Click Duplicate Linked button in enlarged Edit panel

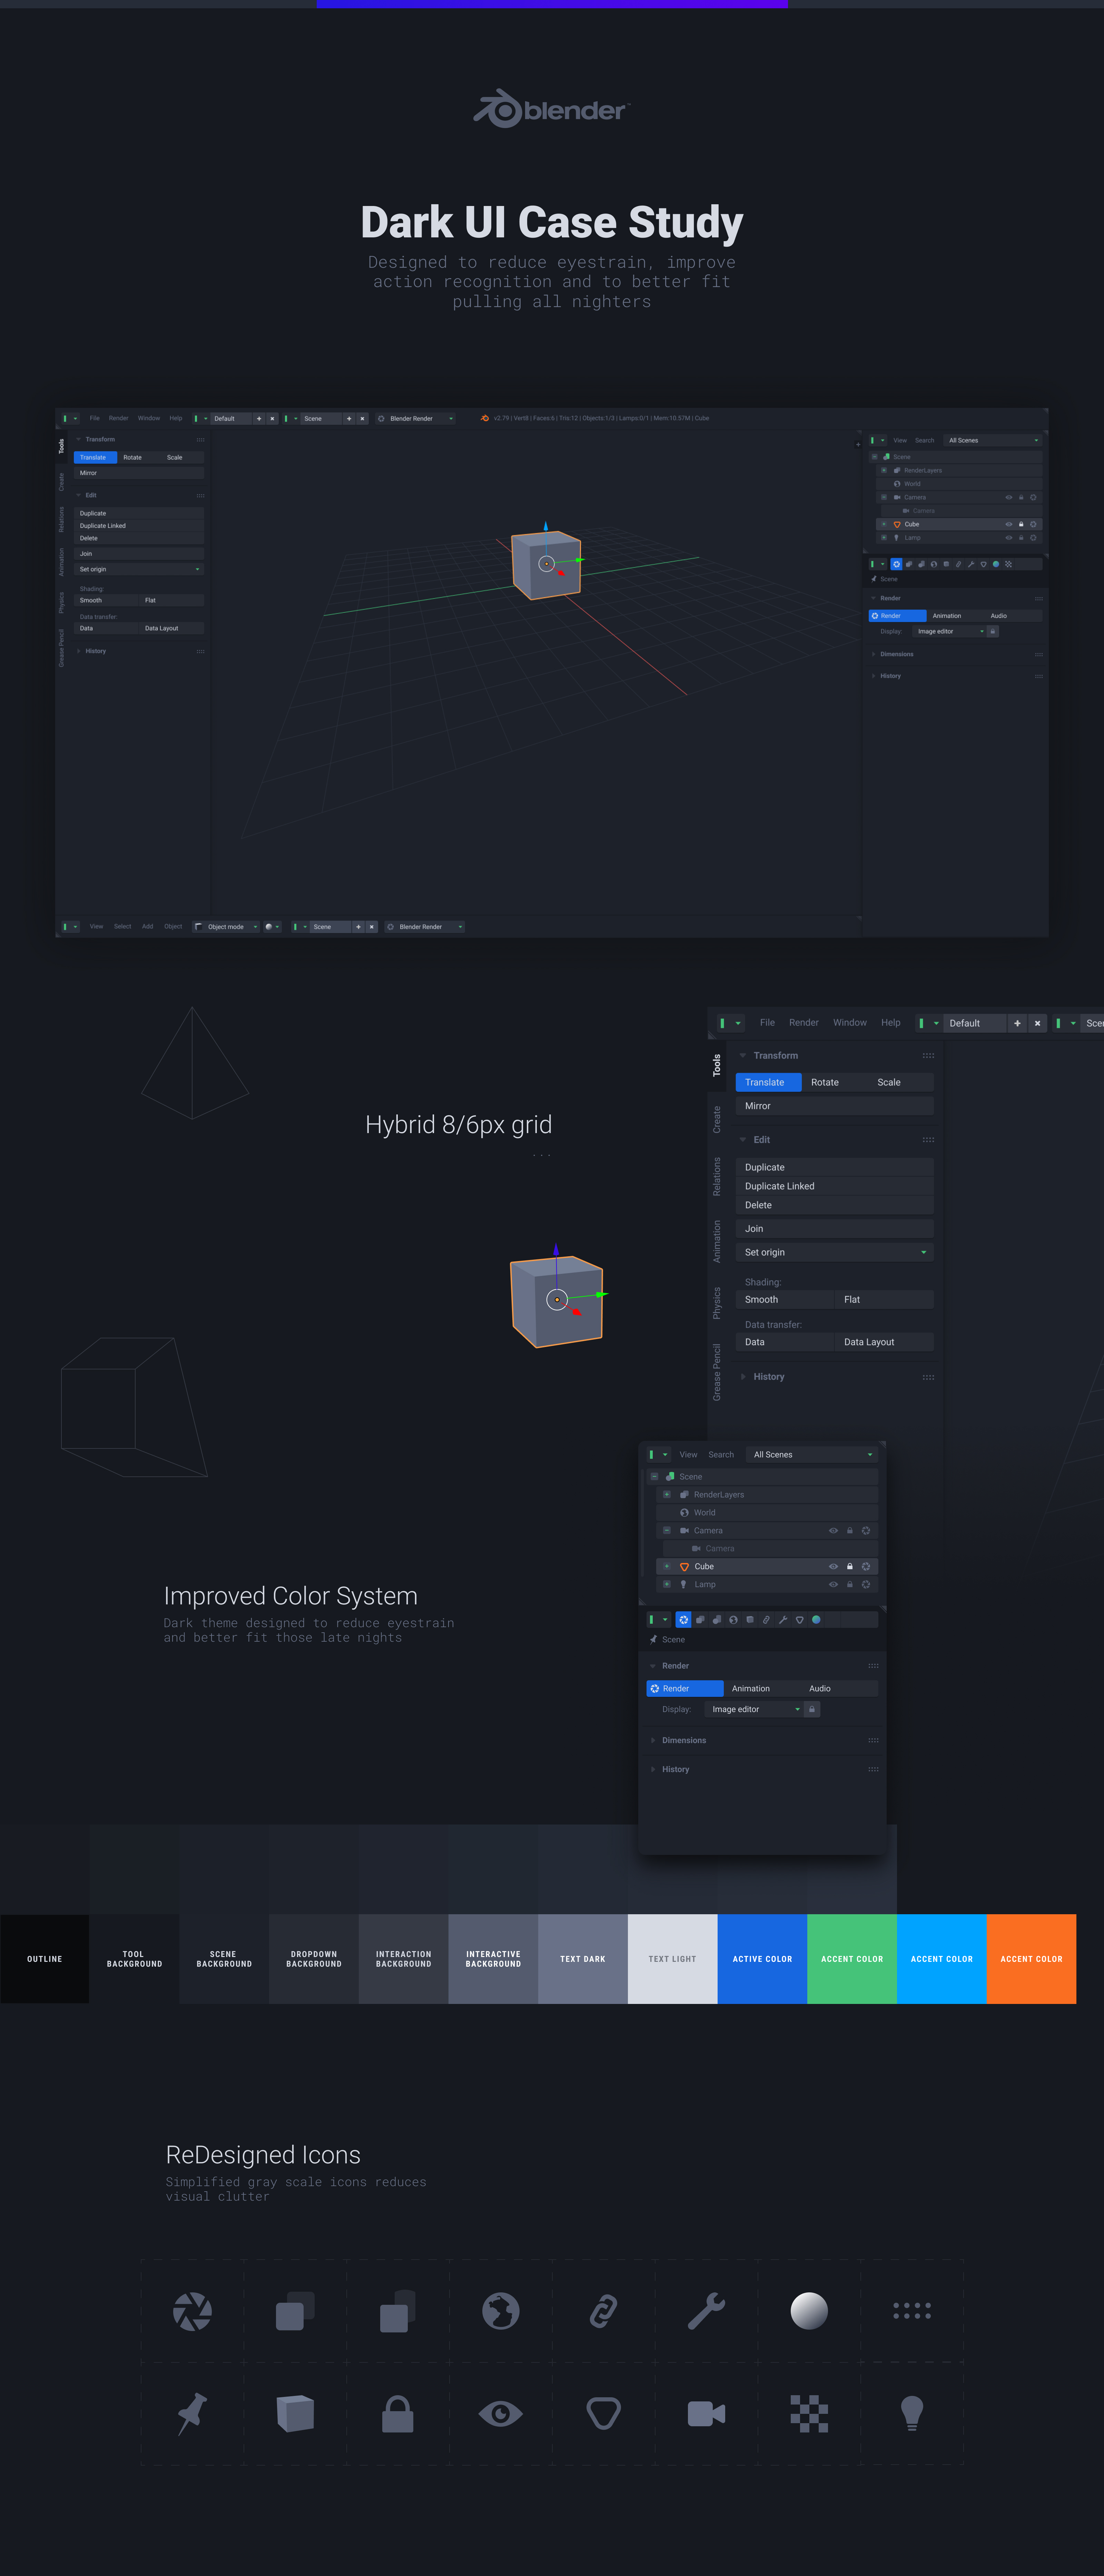pyautogui.click(x=780, y=1186)
